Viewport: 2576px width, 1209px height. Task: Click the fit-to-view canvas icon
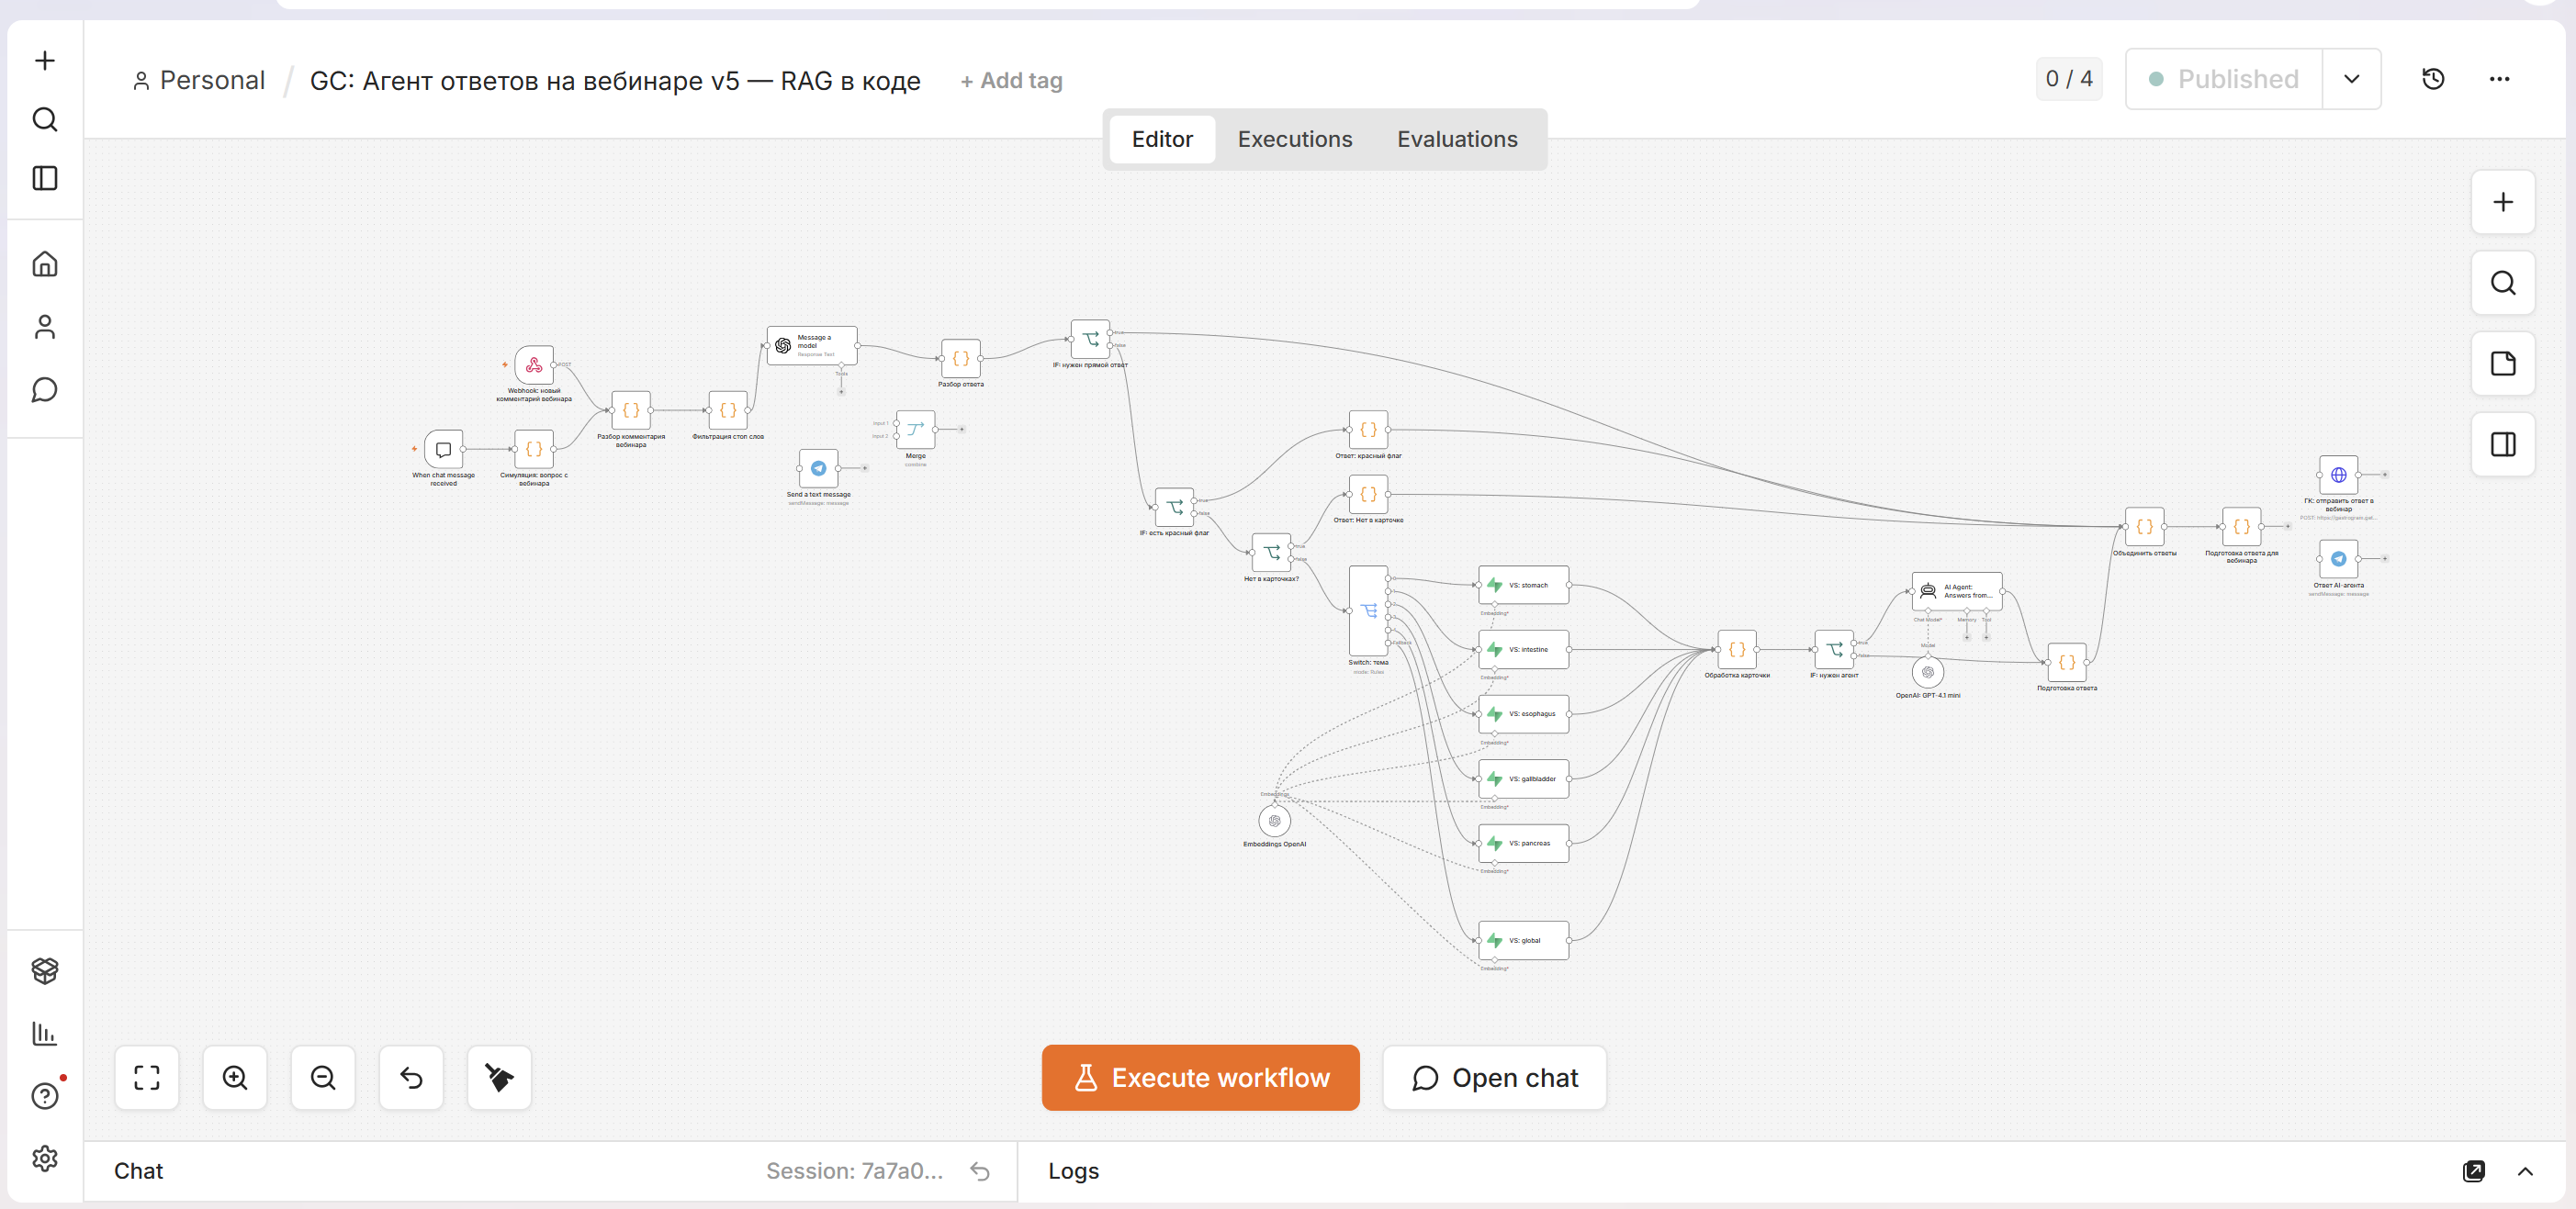point(147,1077)
